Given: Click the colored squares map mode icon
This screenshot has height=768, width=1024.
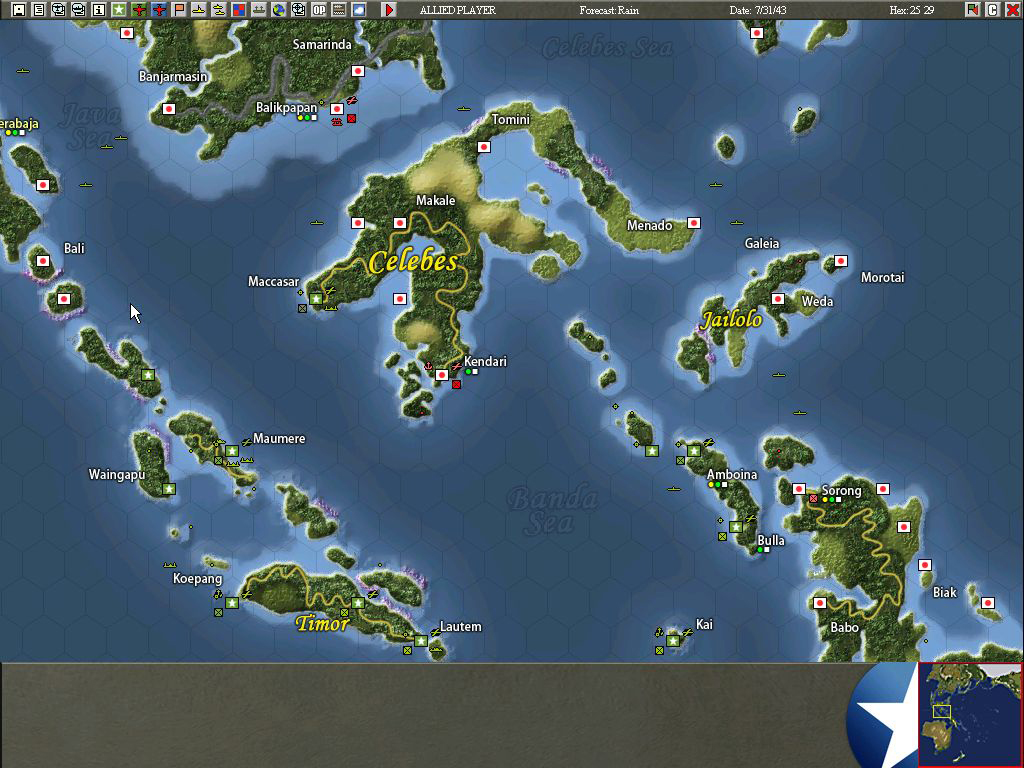Looking at the screenshot, I should click(239, 9).
